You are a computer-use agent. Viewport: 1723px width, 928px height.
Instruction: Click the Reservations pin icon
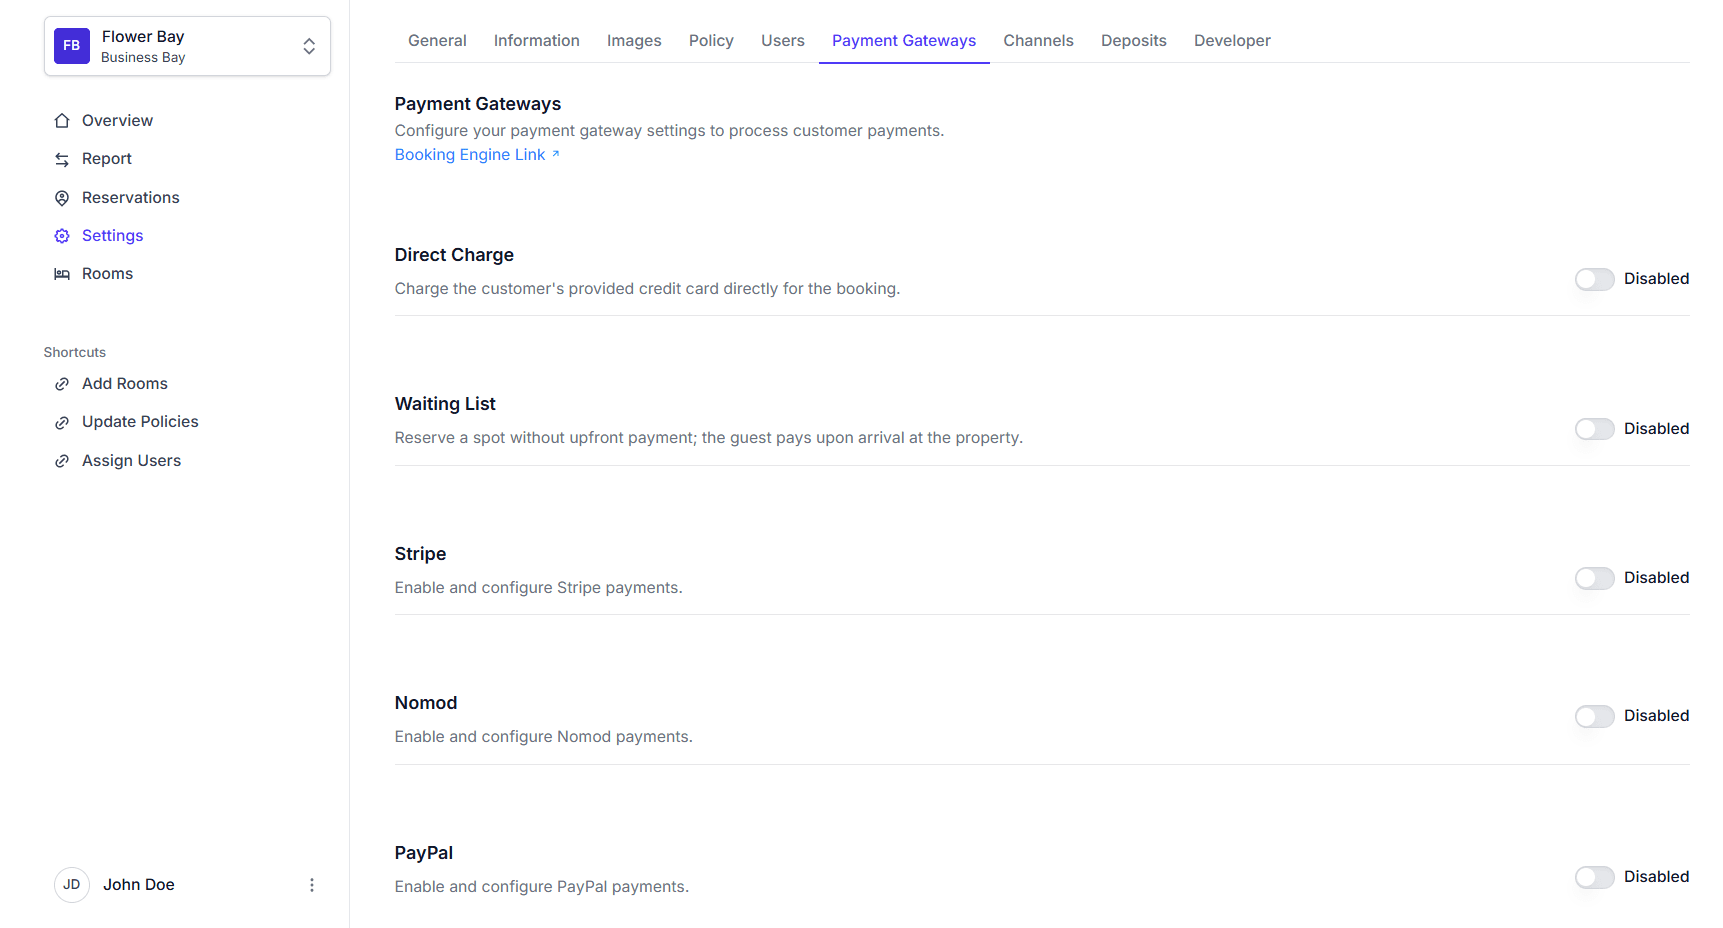click(x=62, y=198)
